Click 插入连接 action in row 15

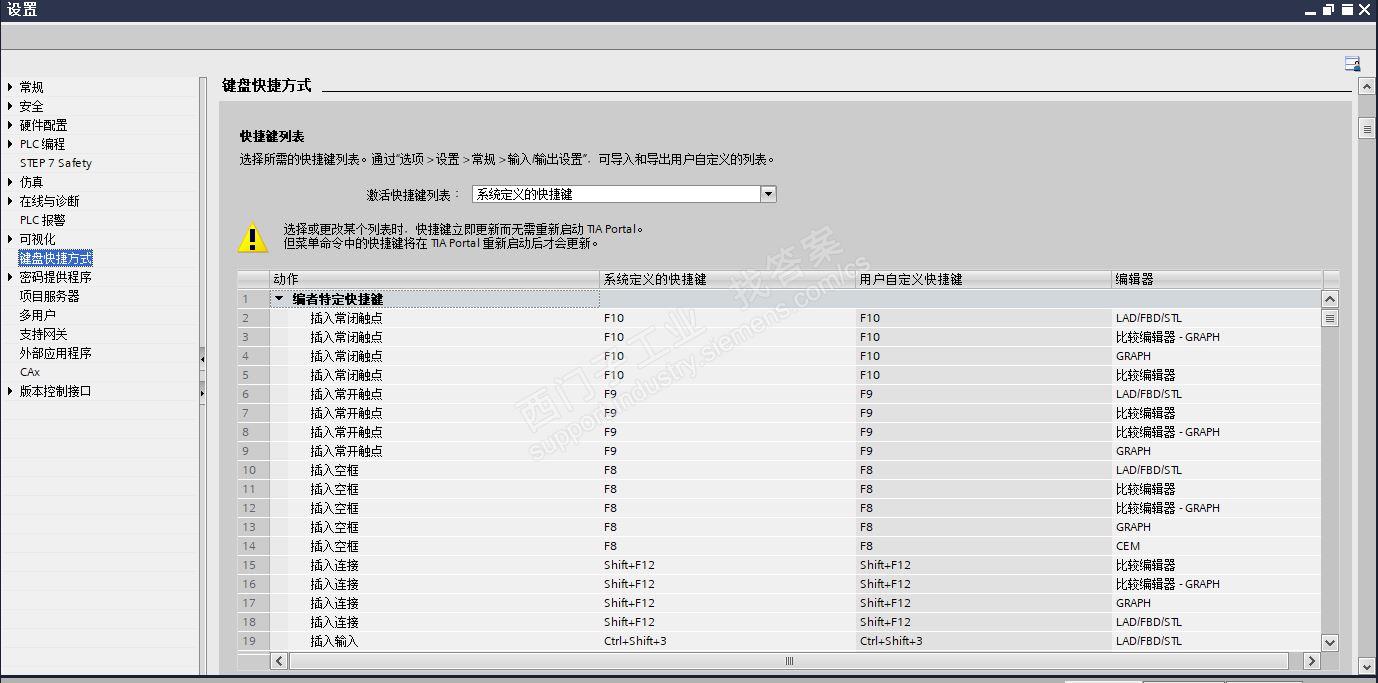(334, 565)
